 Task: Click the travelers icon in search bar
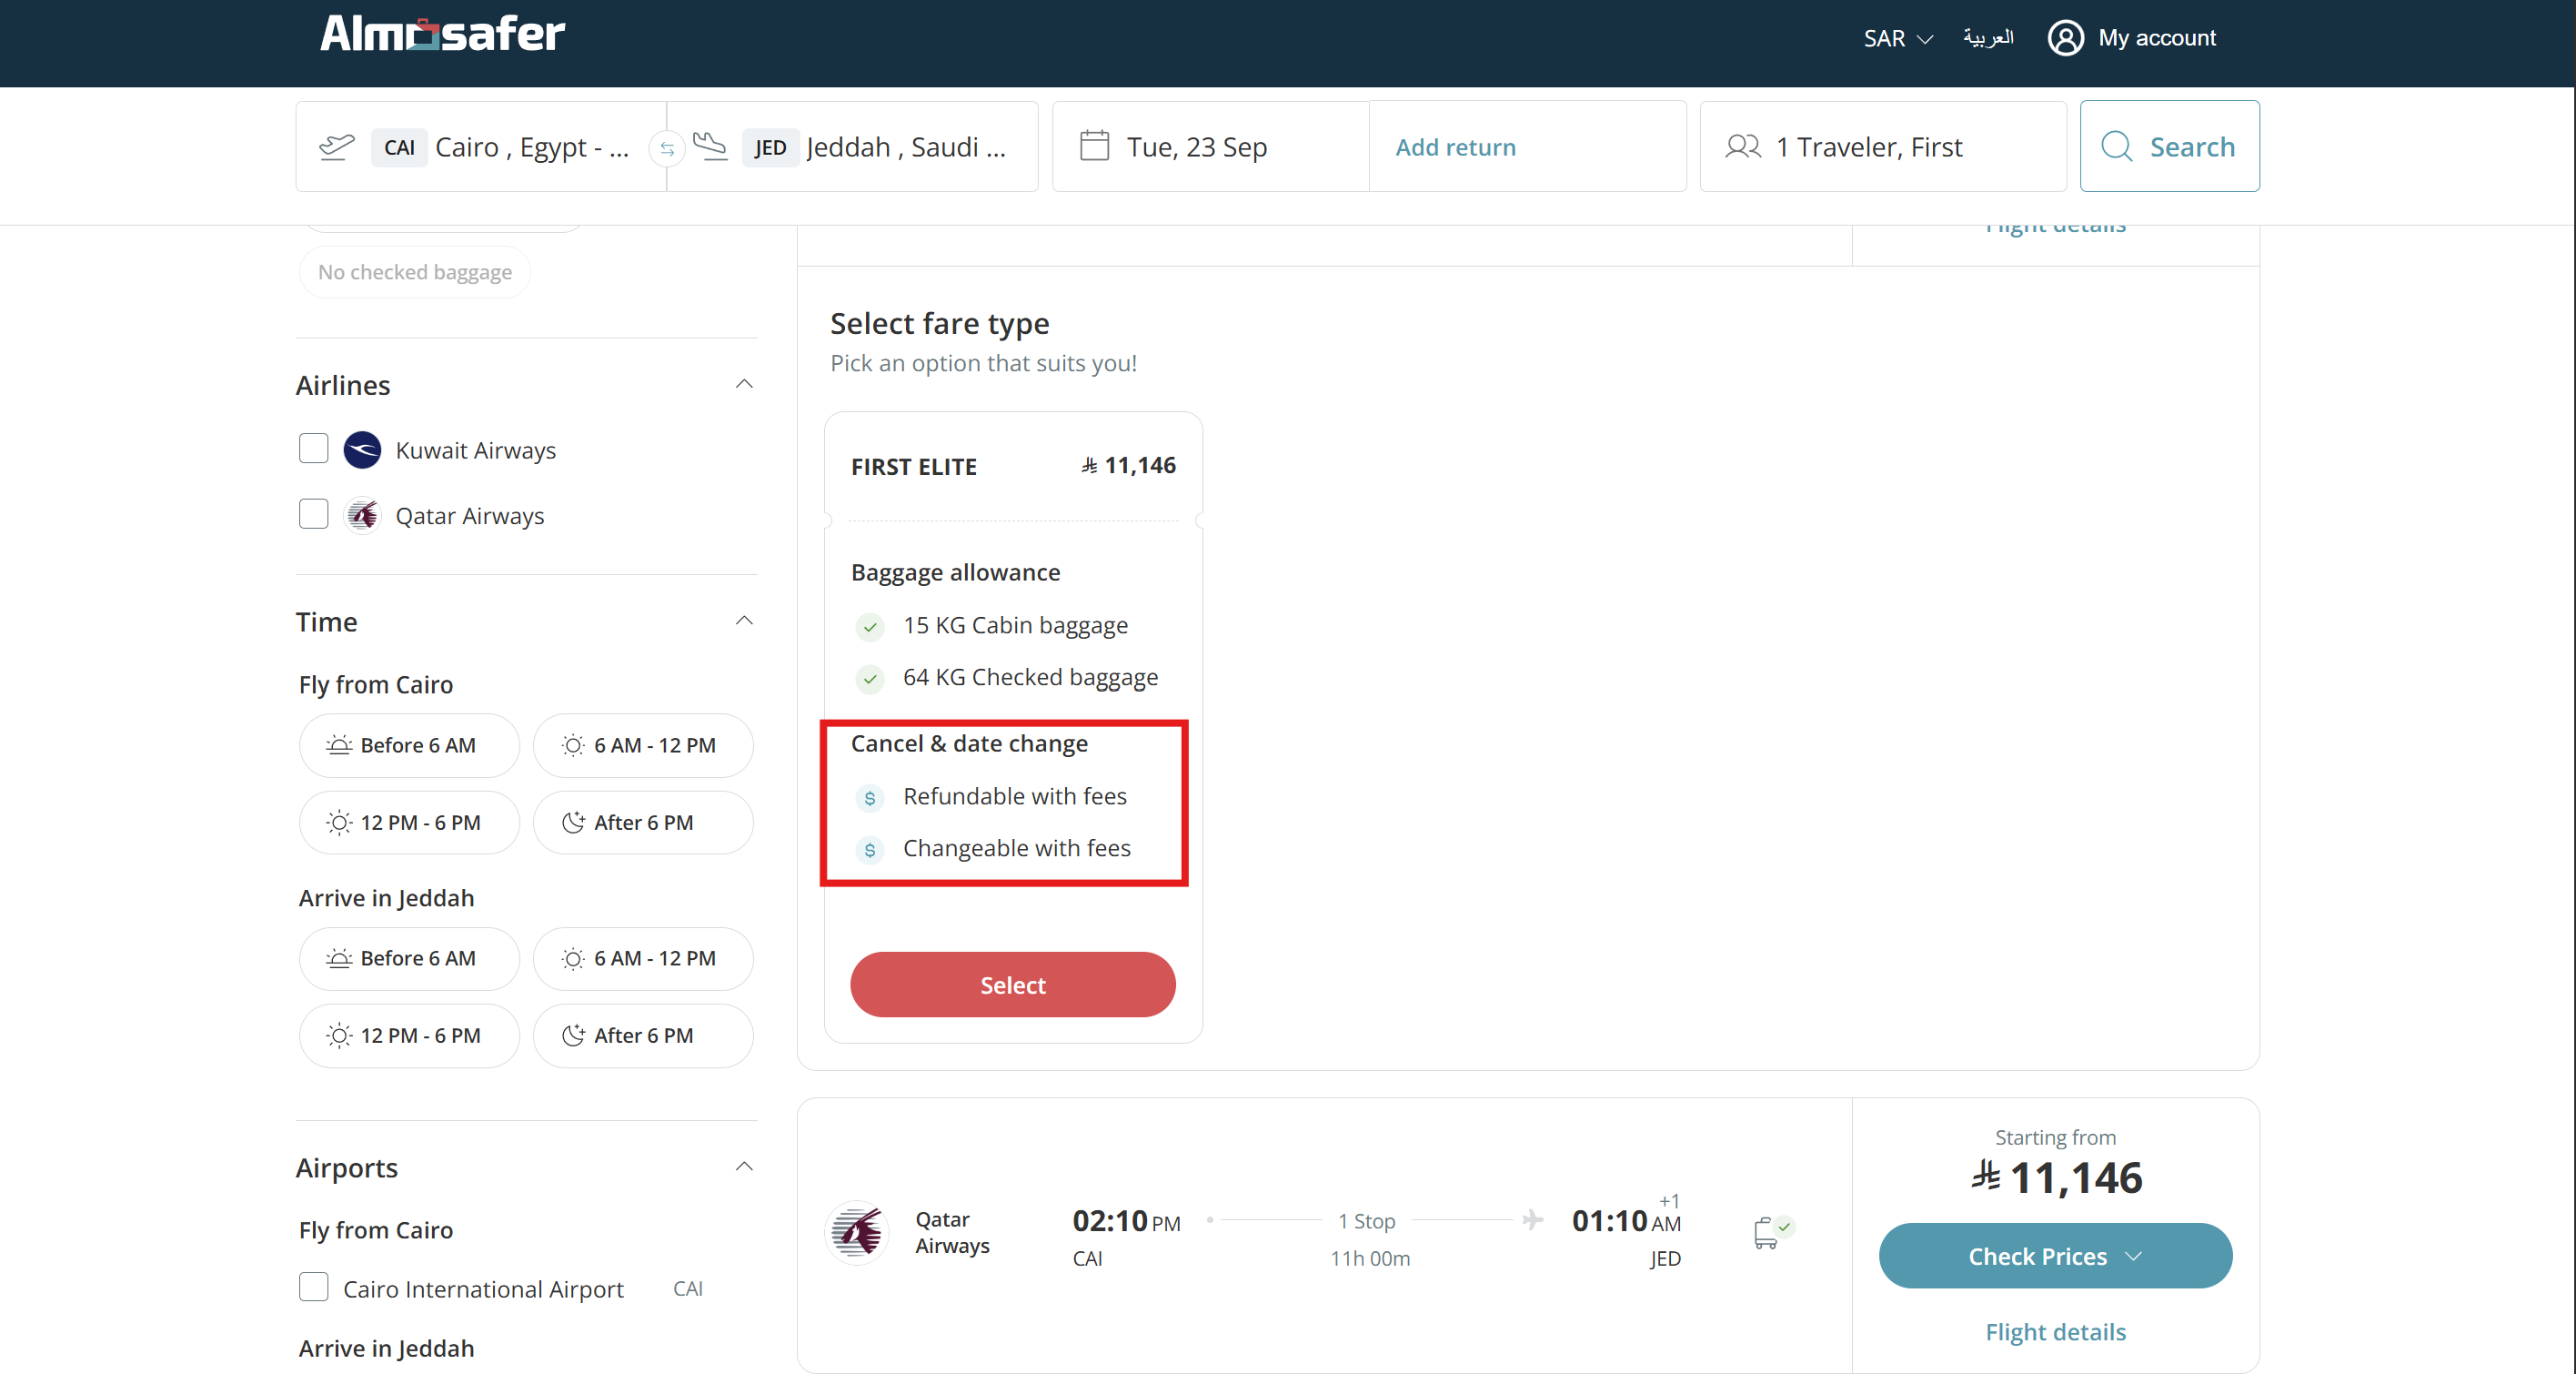tap(1742, 146)
